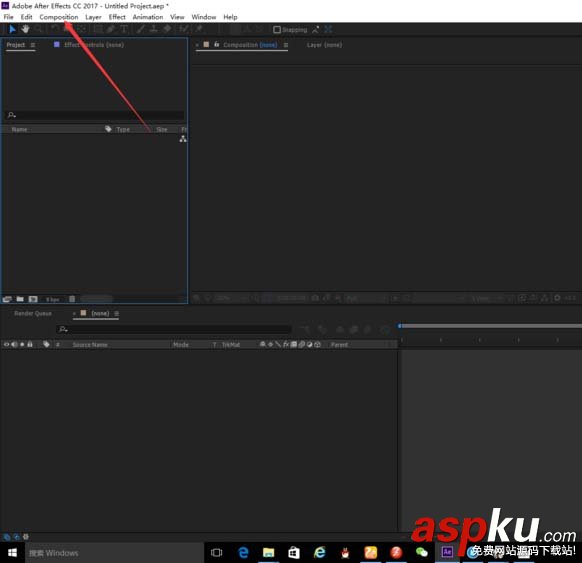Open the Window menu
Viewport: 582px width, 563px height.
click(x=204, y=17)
